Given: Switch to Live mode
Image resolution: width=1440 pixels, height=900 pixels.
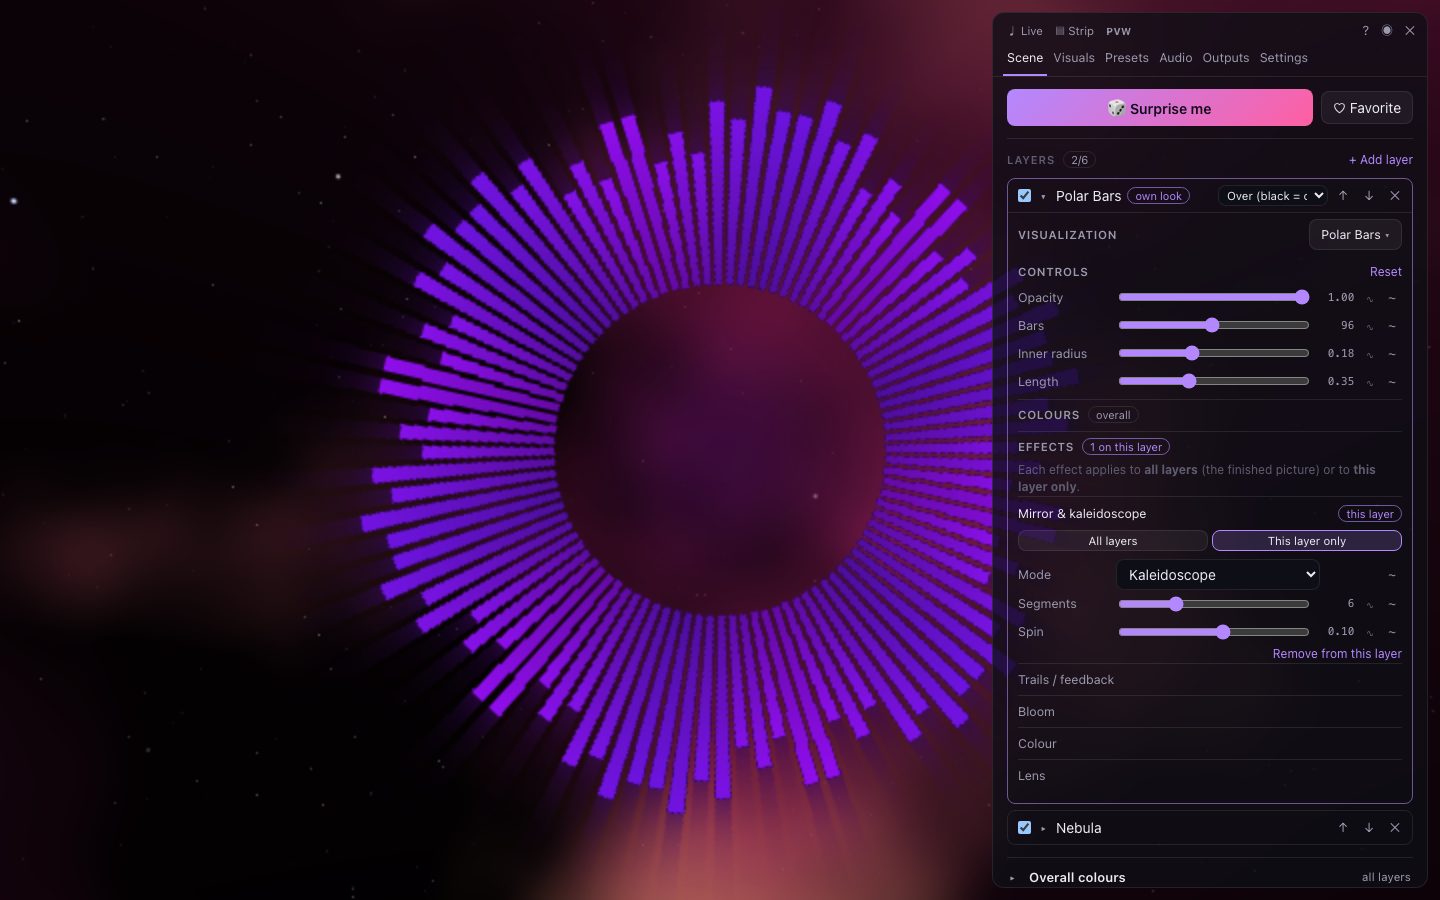Looking at the screenshot, I should 1025,31.
